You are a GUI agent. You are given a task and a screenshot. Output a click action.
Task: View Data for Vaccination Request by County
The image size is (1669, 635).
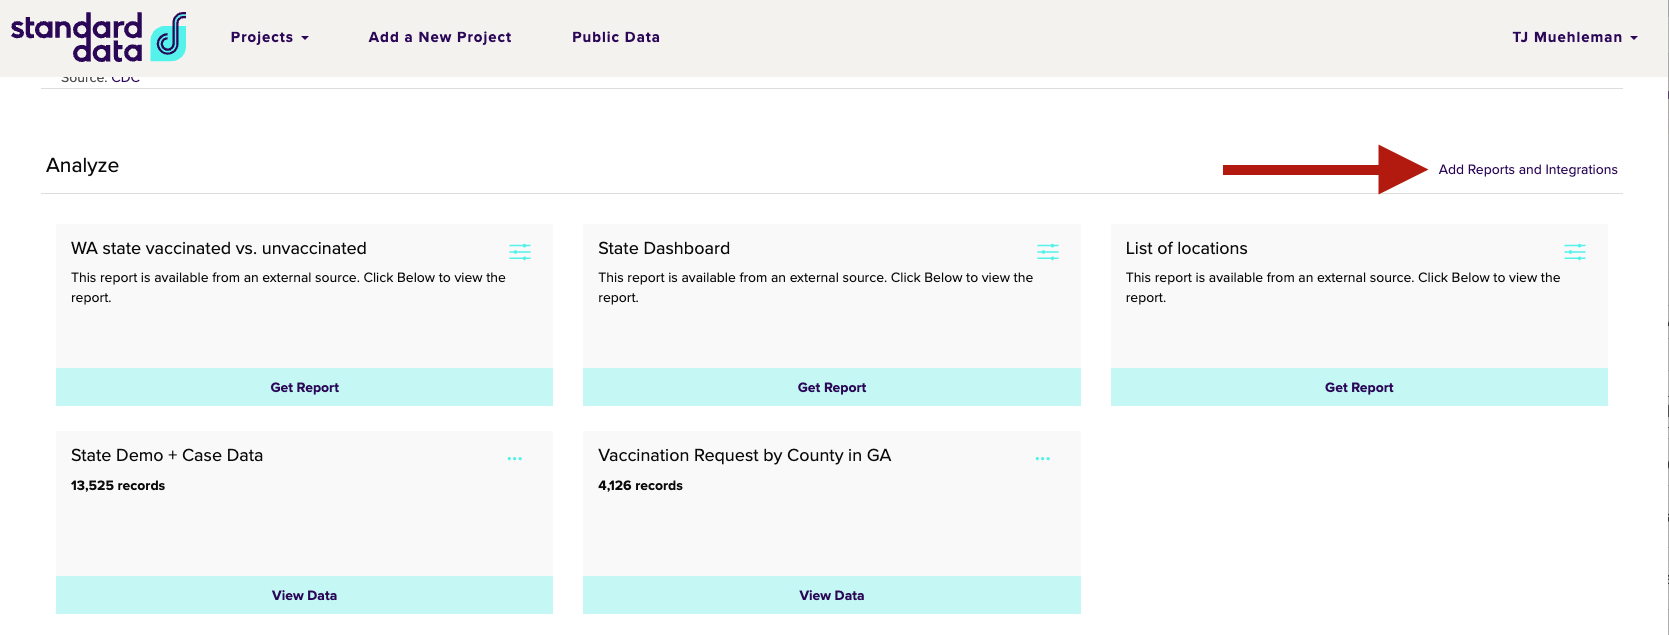coord(831,595)
